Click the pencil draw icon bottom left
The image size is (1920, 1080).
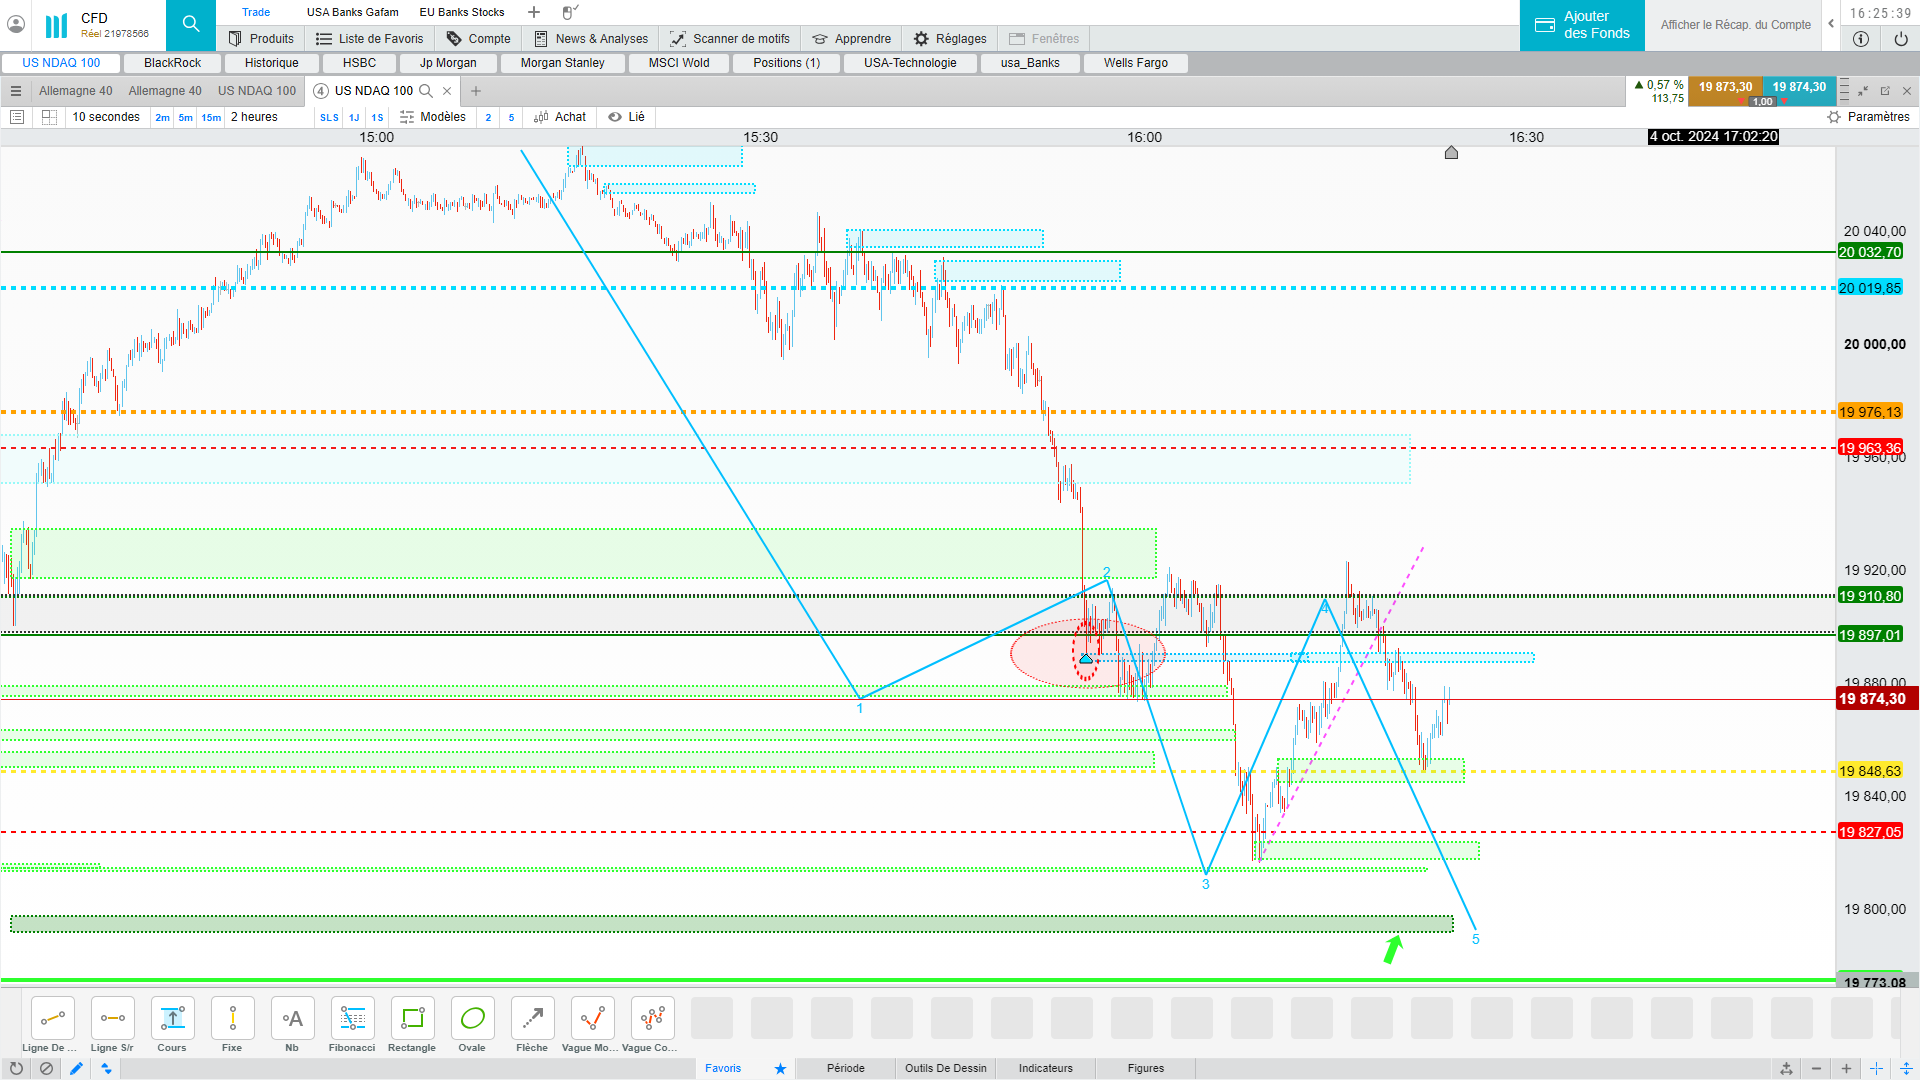pos(76,1068)
